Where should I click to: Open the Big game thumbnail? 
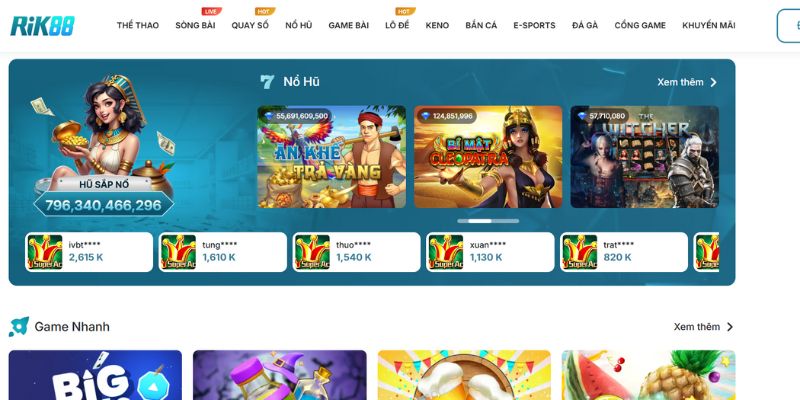pyautogui.click(x=95, y=375)
